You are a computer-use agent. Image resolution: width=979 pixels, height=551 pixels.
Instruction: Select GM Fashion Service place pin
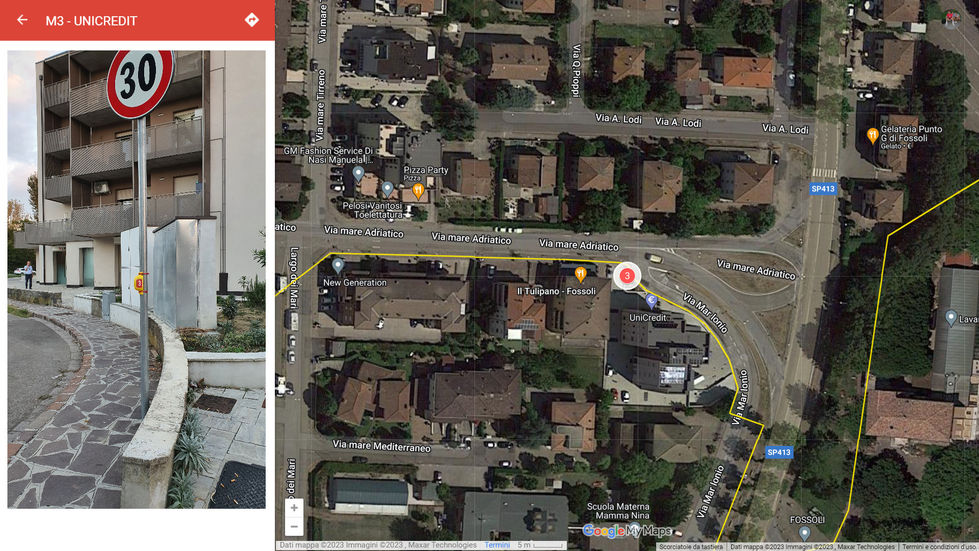358,173
